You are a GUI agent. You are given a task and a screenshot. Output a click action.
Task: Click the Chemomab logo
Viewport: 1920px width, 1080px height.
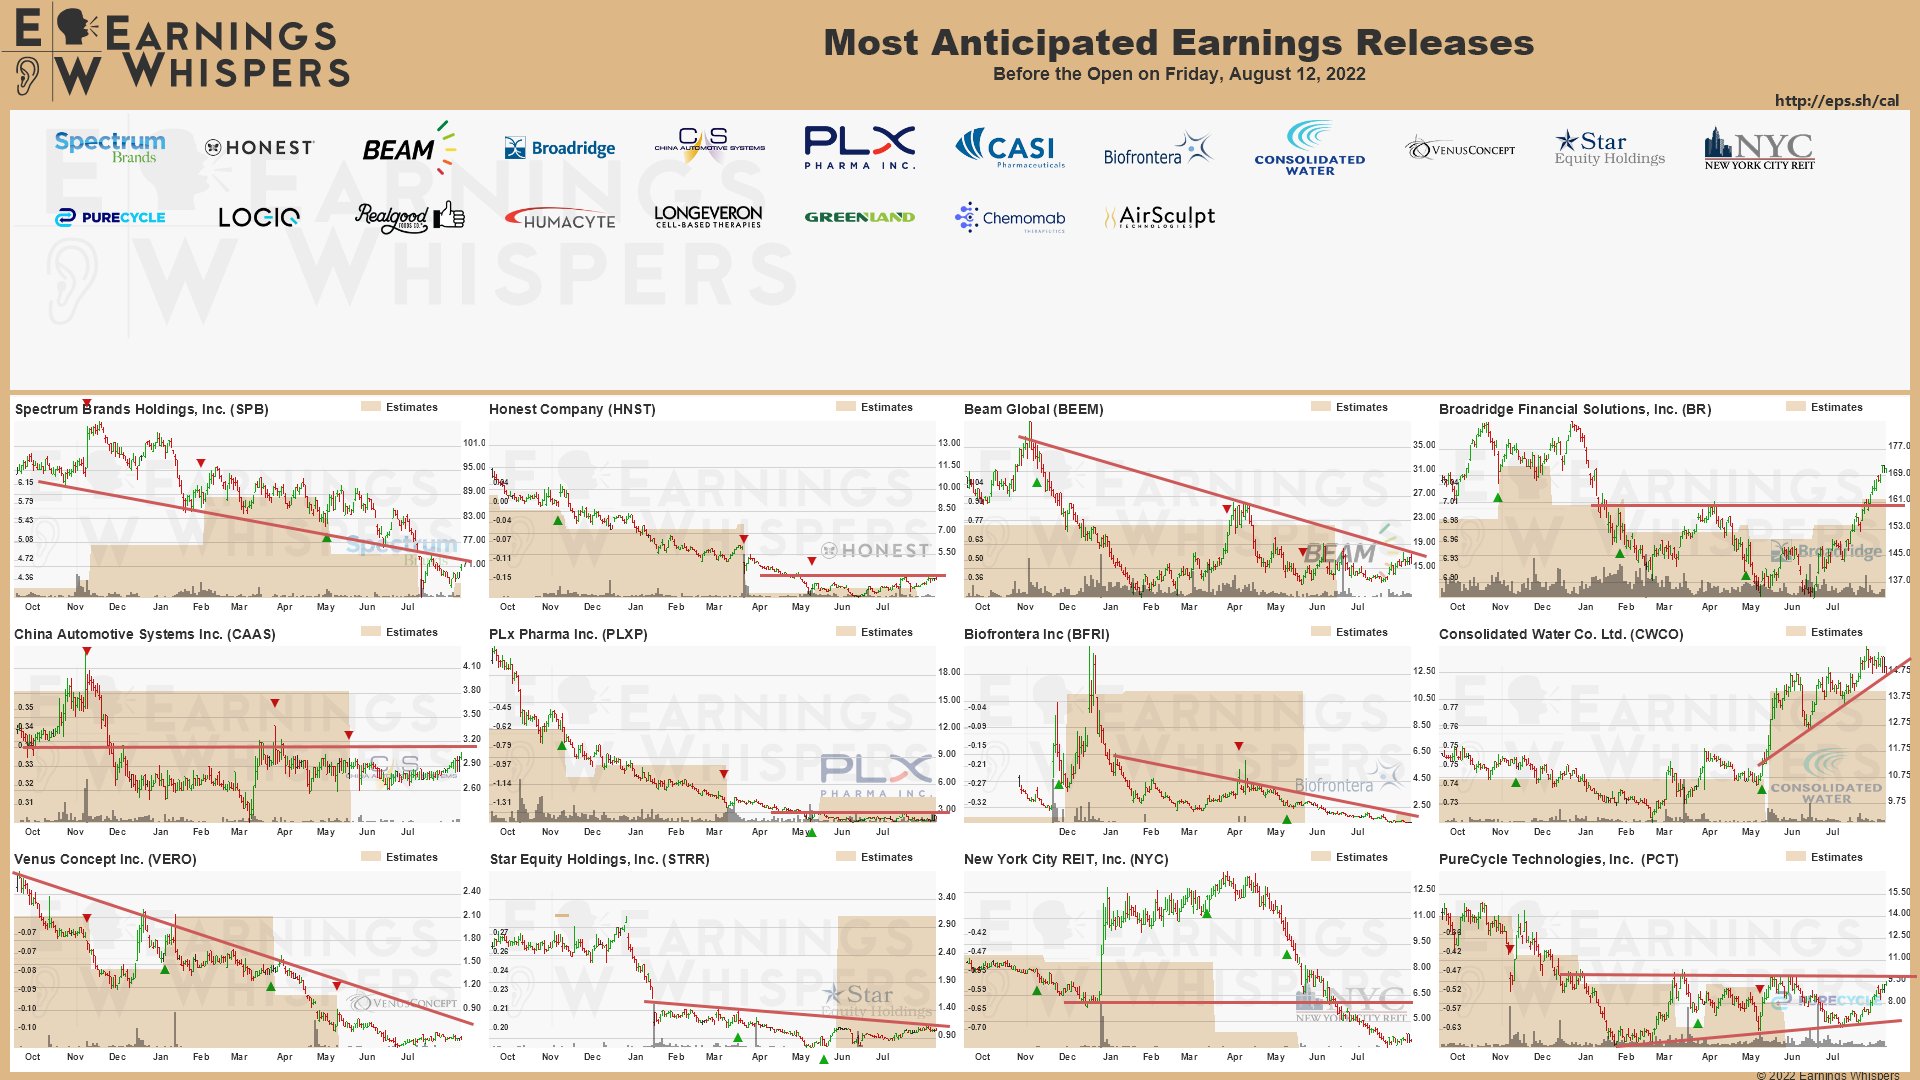pyautogui.click(x=1010, y=217)
